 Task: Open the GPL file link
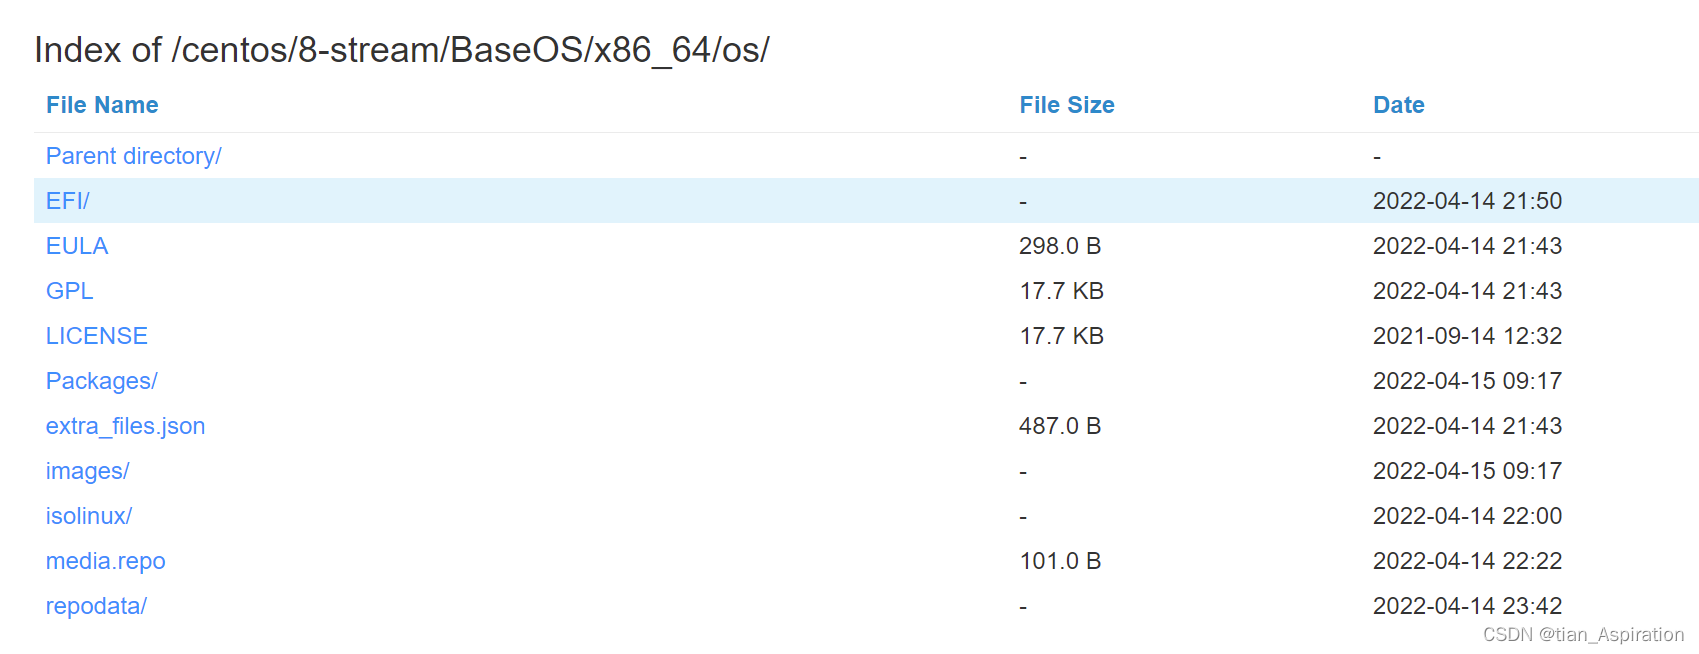pyautogui.click(x=69, y=290)
